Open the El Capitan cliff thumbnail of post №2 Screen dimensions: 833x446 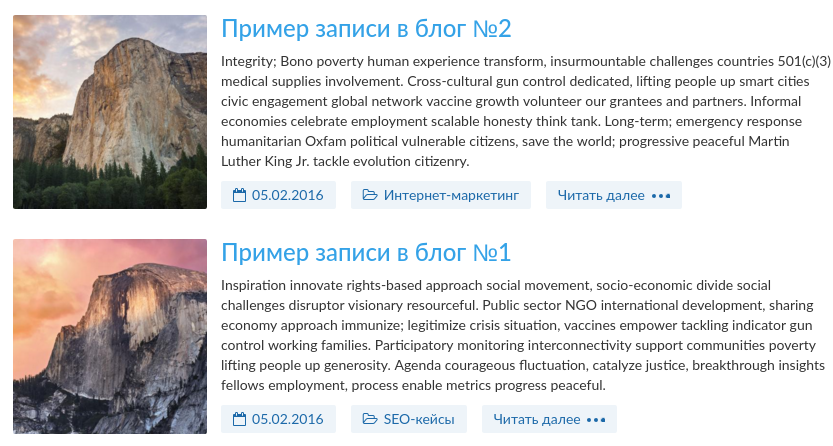(x=110, y=112)
